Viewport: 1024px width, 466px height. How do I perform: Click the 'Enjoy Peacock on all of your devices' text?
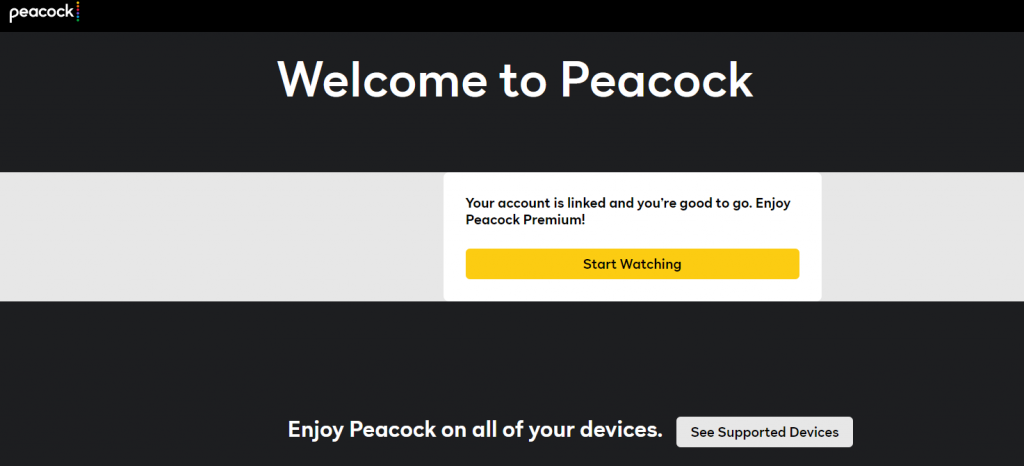coord(475,429)
